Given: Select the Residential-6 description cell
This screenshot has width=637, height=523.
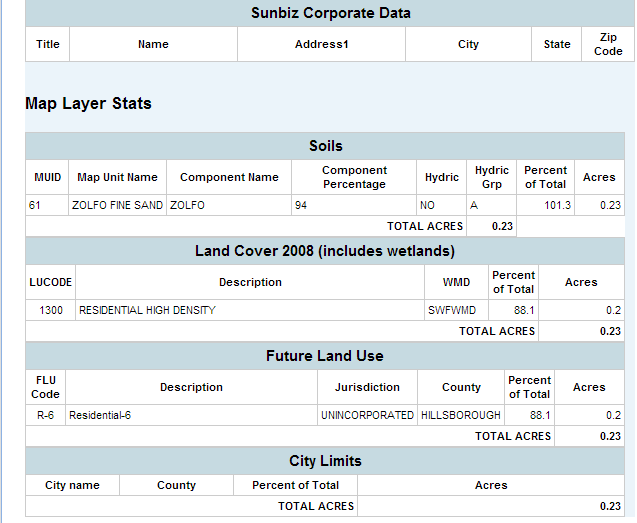Looking at the screenshot, I should tap(99, 415).
